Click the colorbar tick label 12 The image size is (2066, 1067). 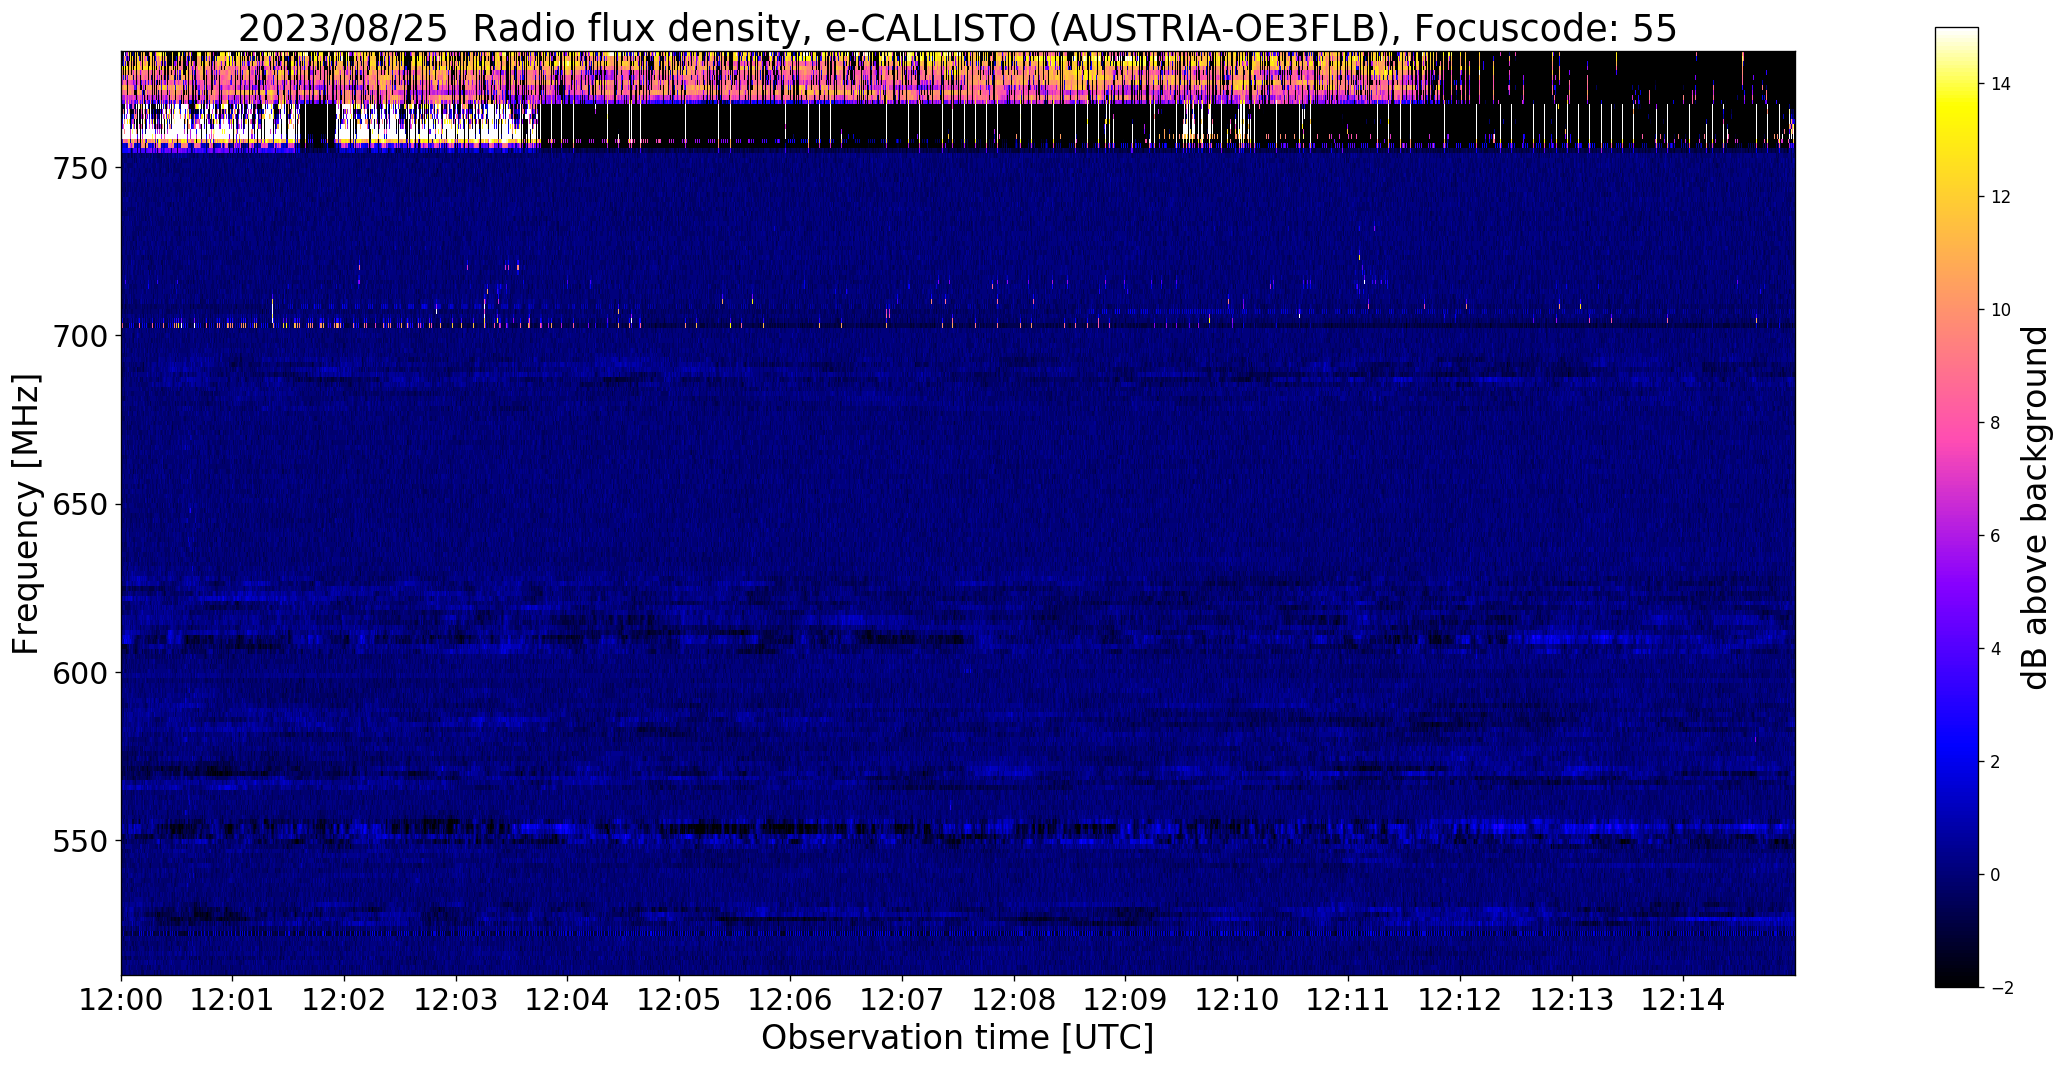(x=2001, y=197)
